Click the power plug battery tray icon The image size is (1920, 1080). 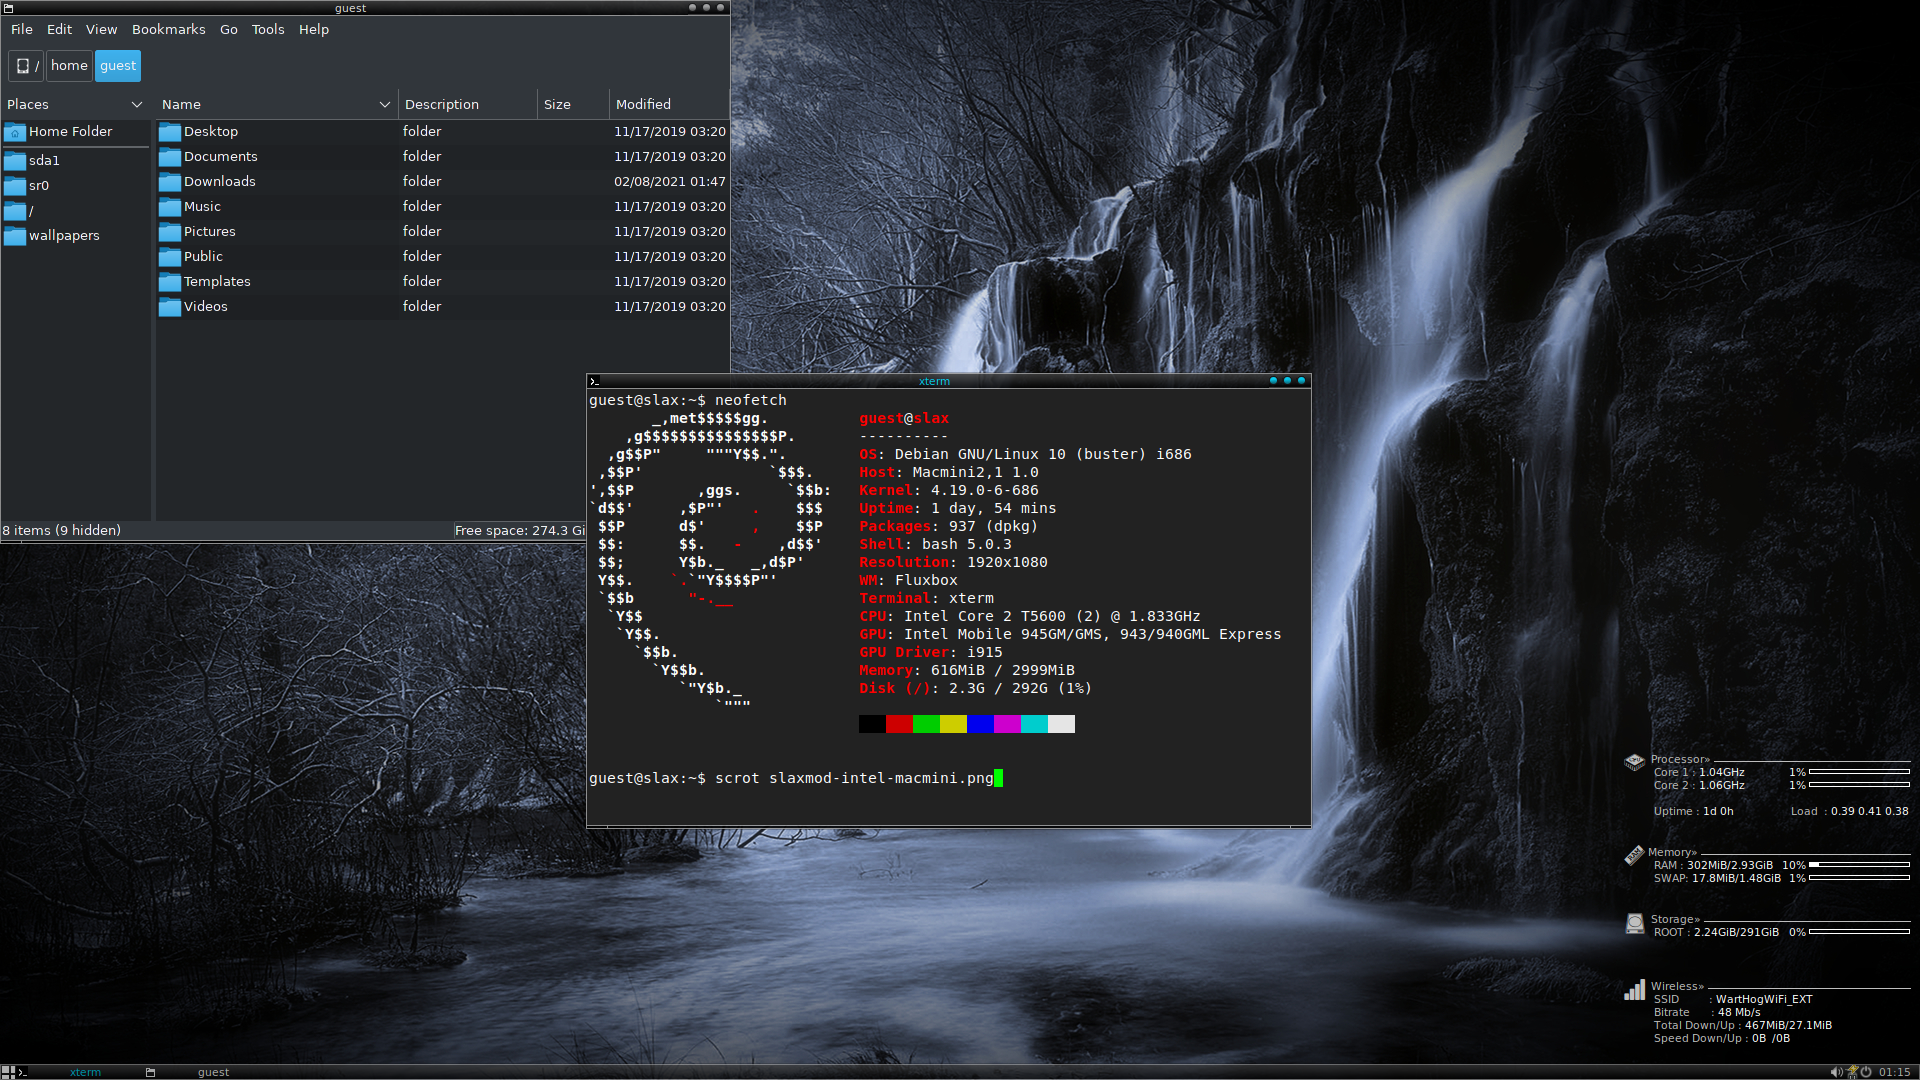point(1852,1072)
